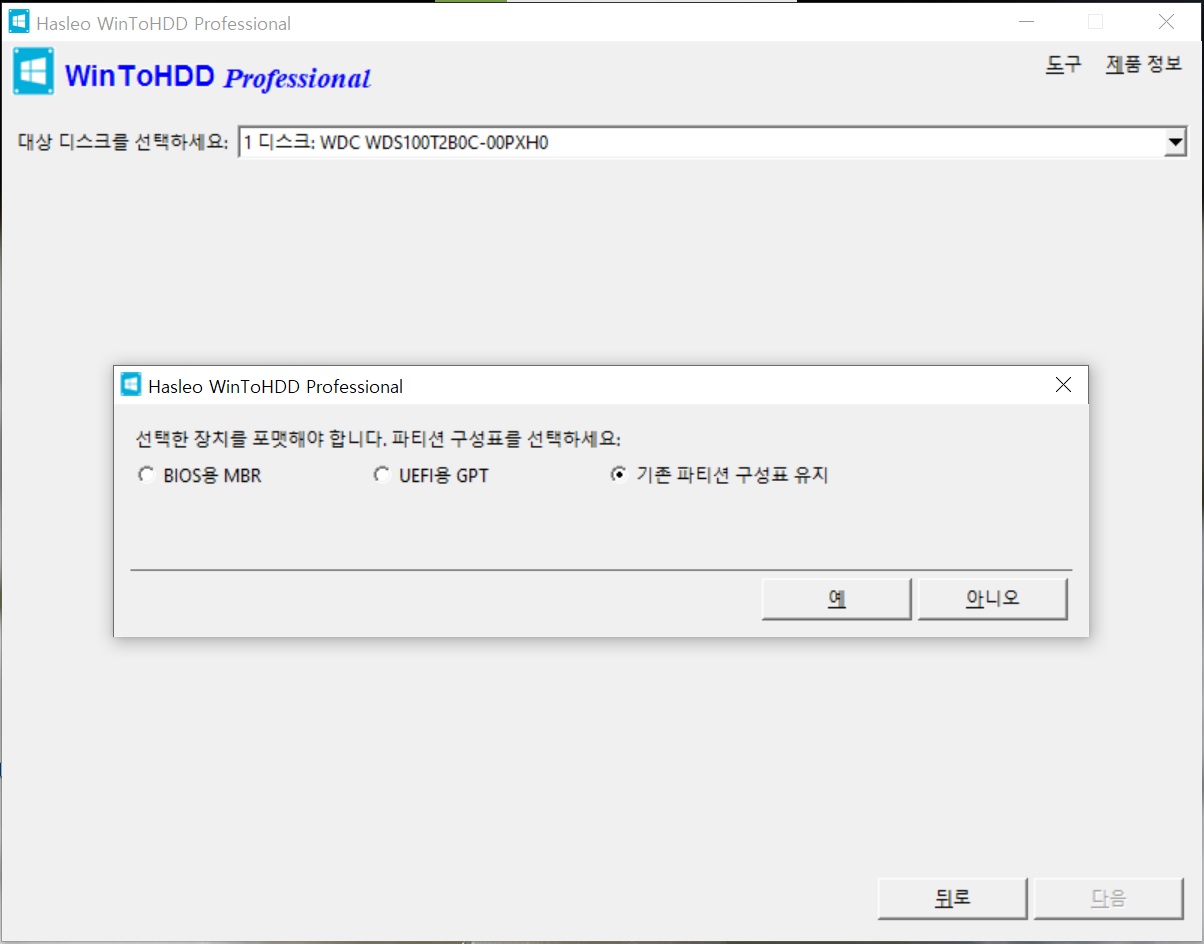1204x944 pixels.
Task: Click the WinToHDD logo icon in header
Action: tap(34, 73)
